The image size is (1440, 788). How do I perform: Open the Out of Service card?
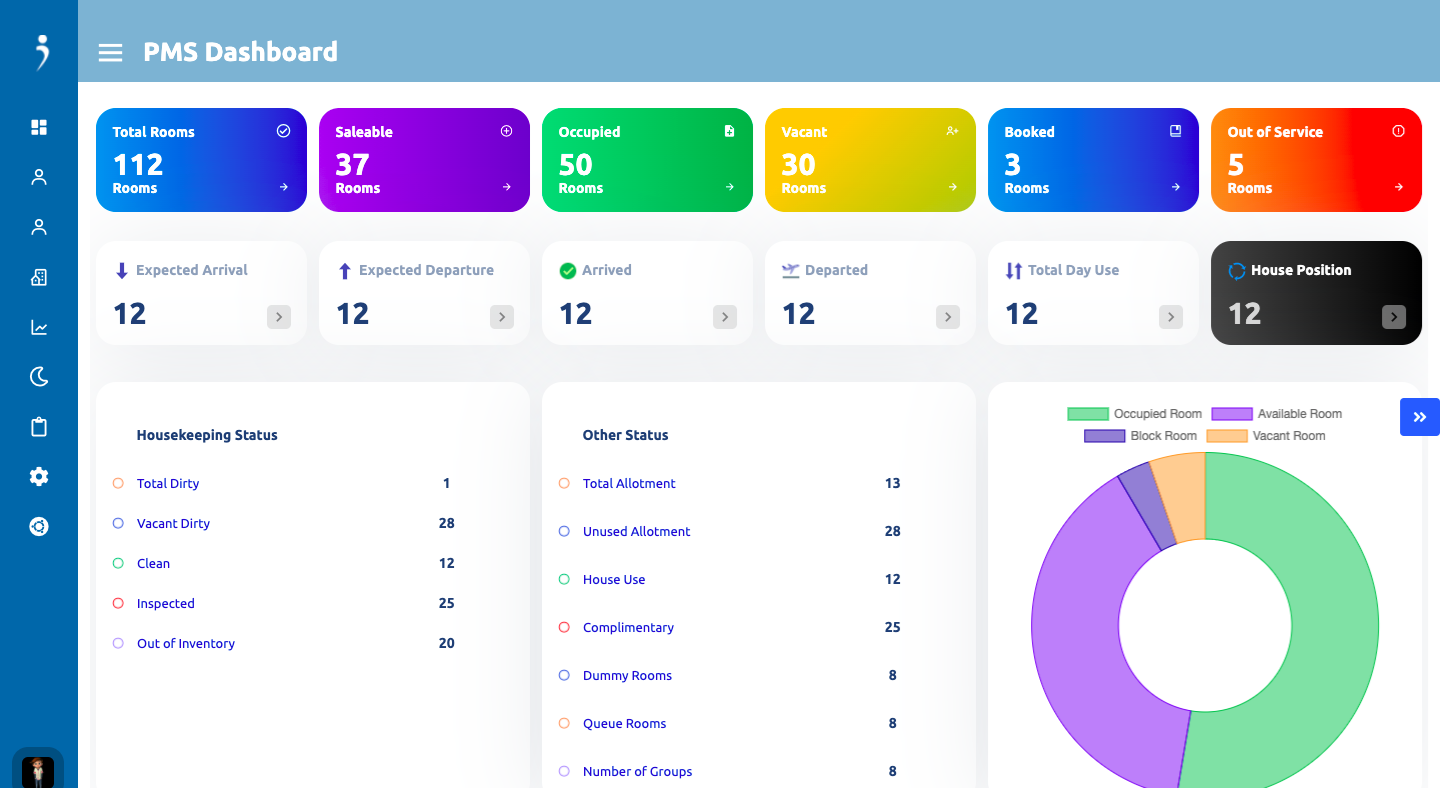(x=1316, y=160)
